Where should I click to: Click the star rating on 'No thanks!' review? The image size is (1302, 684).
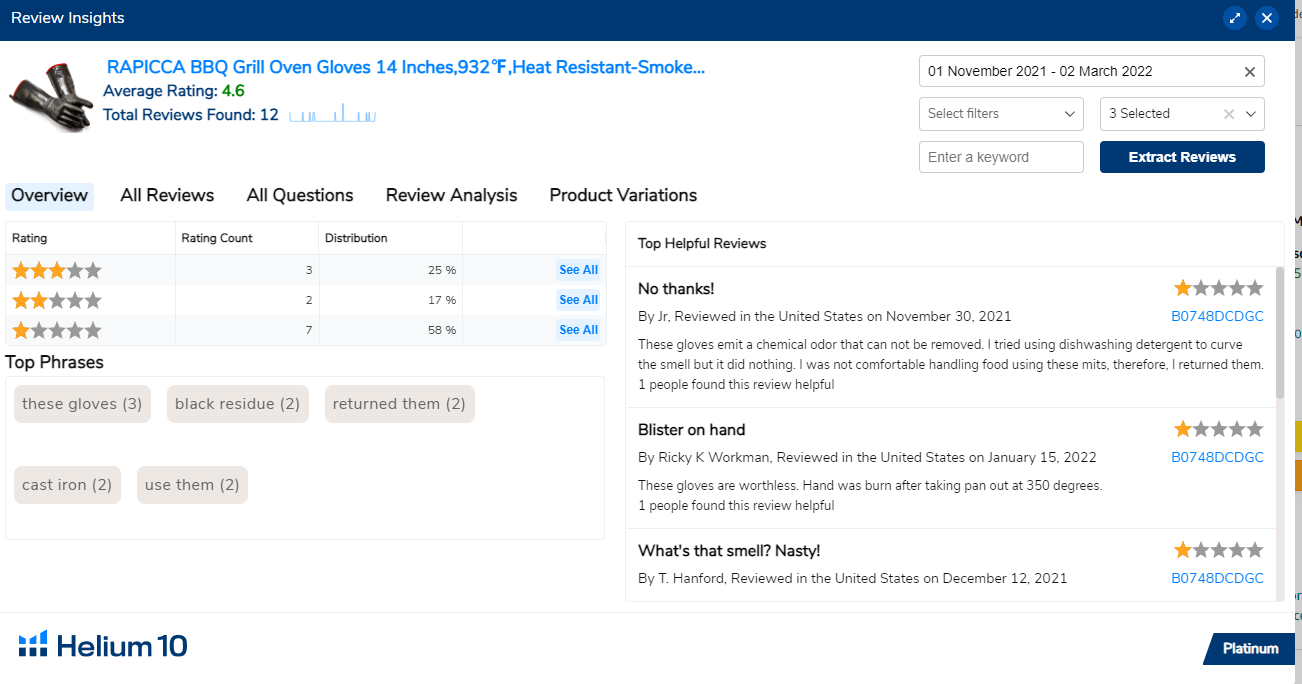(x=1219, y=289)
